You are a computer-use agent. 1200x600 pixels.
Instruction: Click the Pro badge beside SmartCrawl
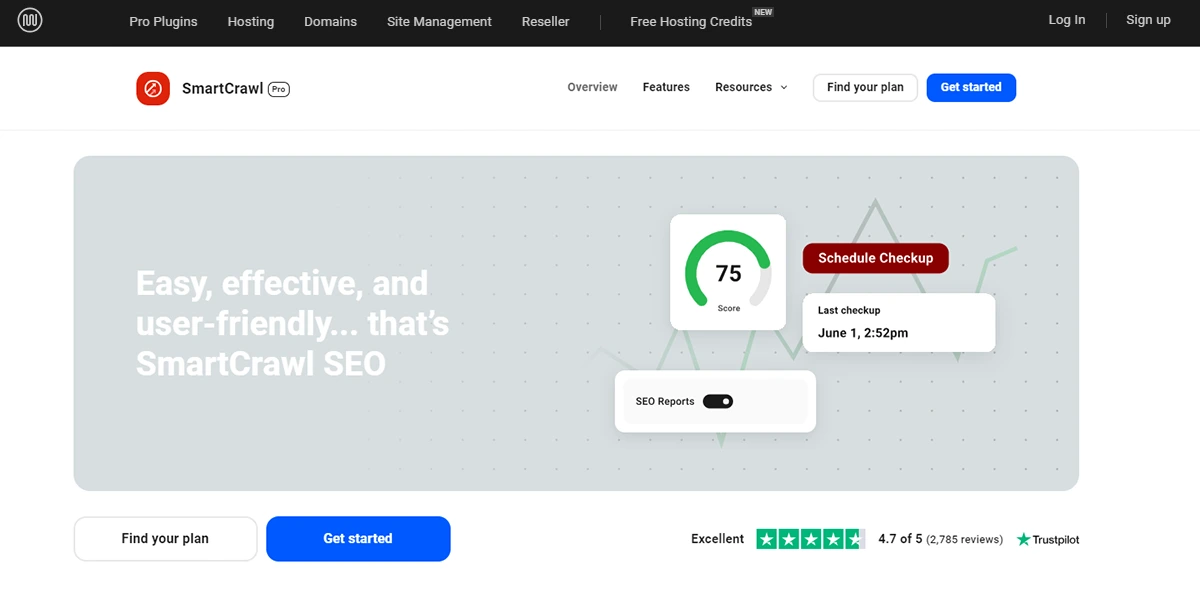coord(279,89)
